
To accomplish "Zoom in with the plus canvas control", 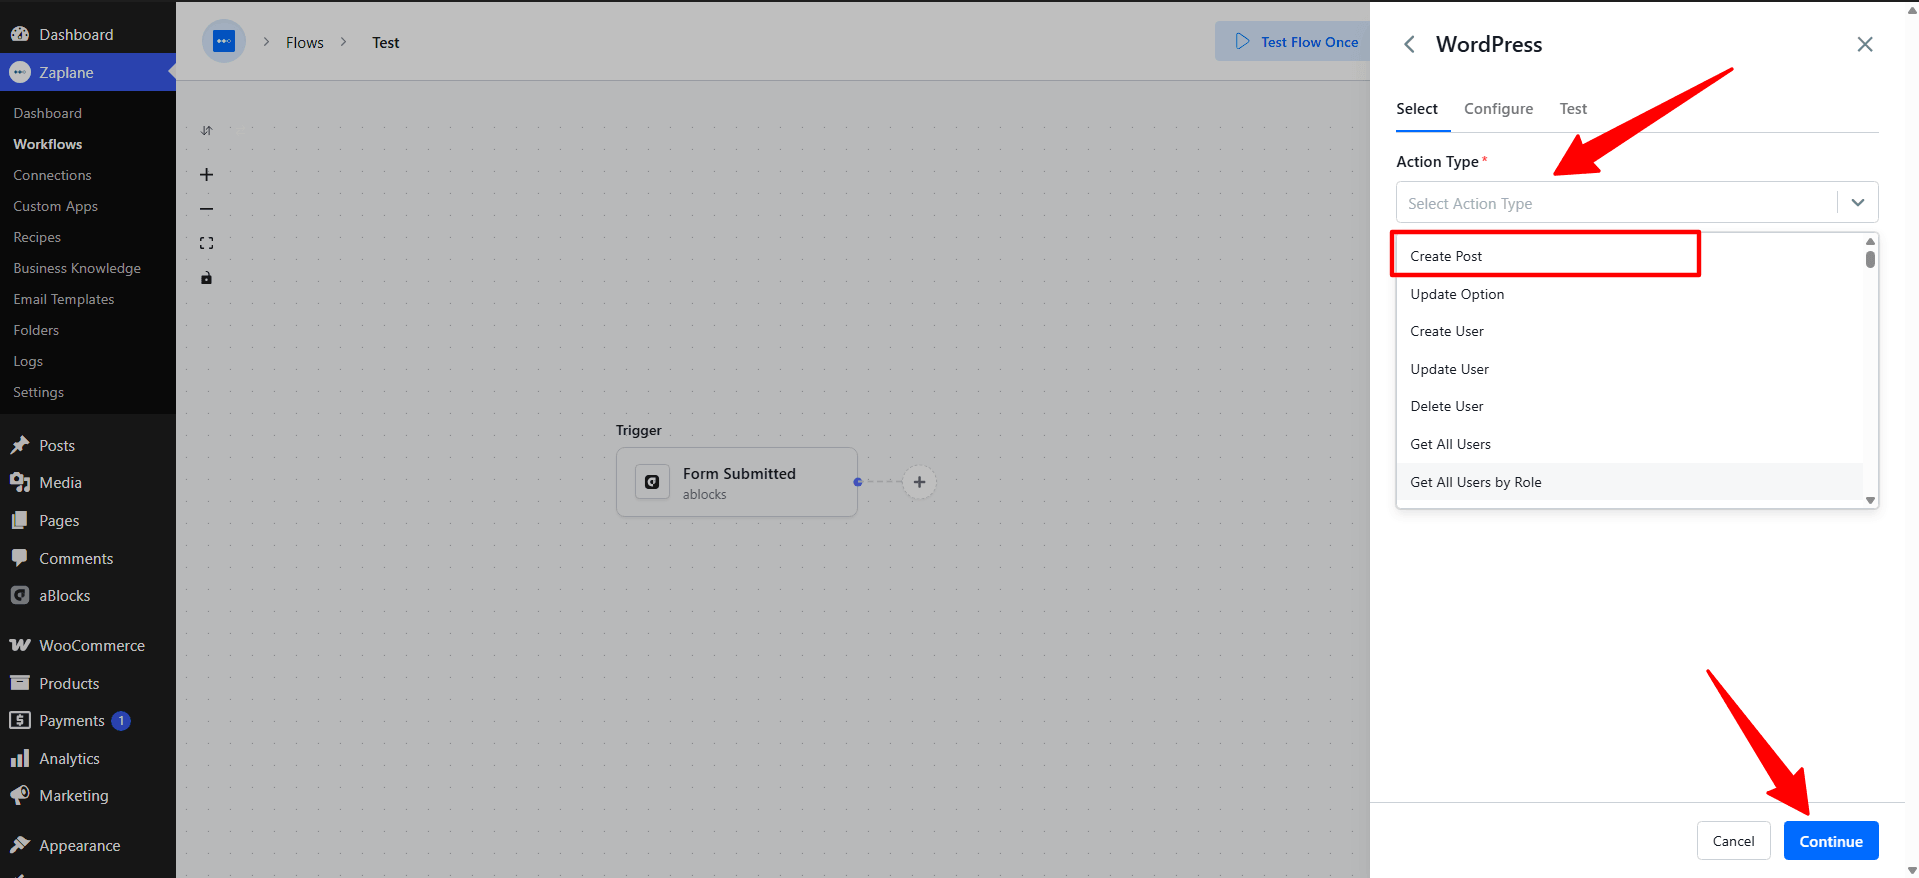I will tap(207, 175).
